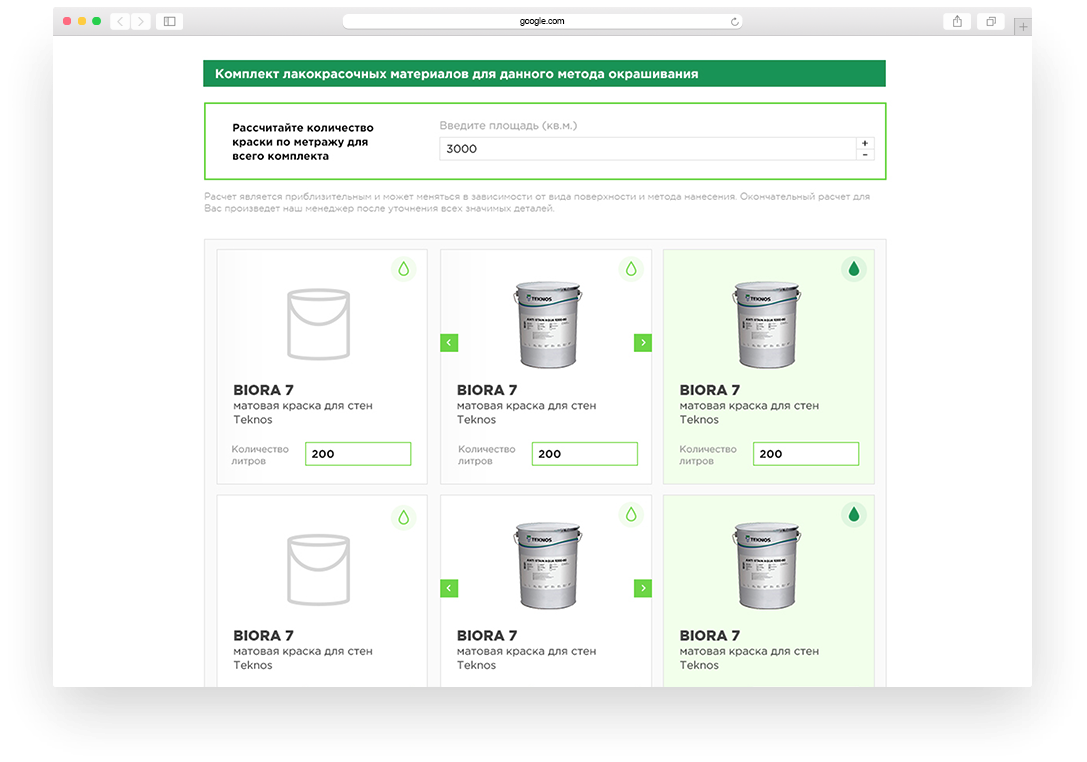The width and height of the screenshot is (1087, 762).
Task: Edit the liters field on the top-row highlighted card
Action: click(806, 454)
